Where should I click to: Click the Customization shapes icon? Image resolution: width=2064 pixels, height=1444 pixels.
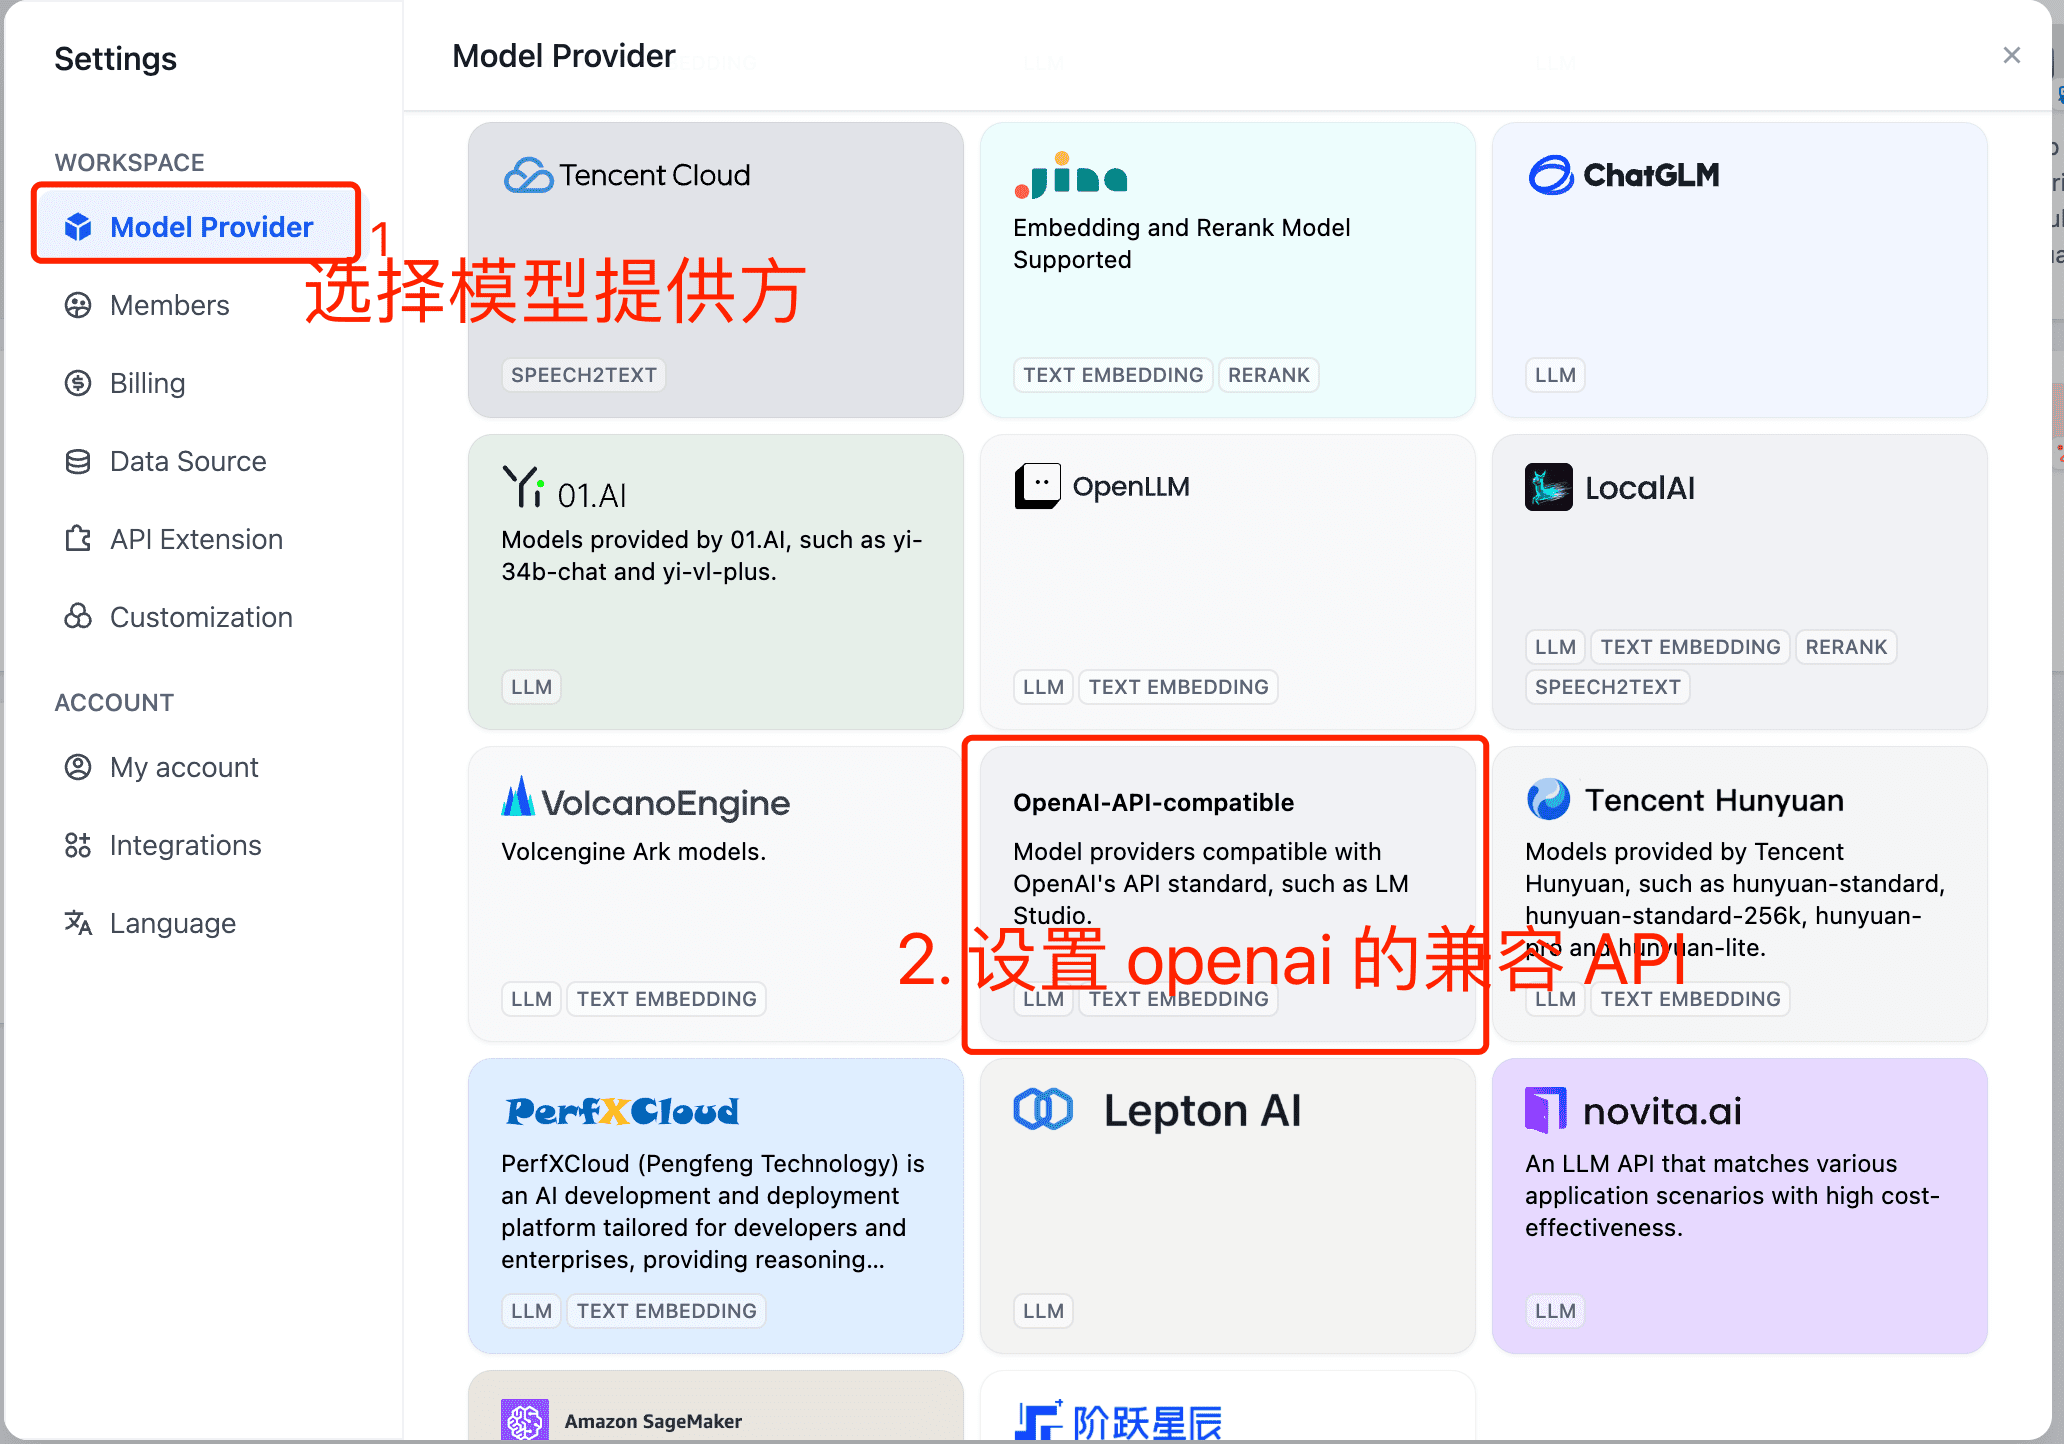coord(78,617)
